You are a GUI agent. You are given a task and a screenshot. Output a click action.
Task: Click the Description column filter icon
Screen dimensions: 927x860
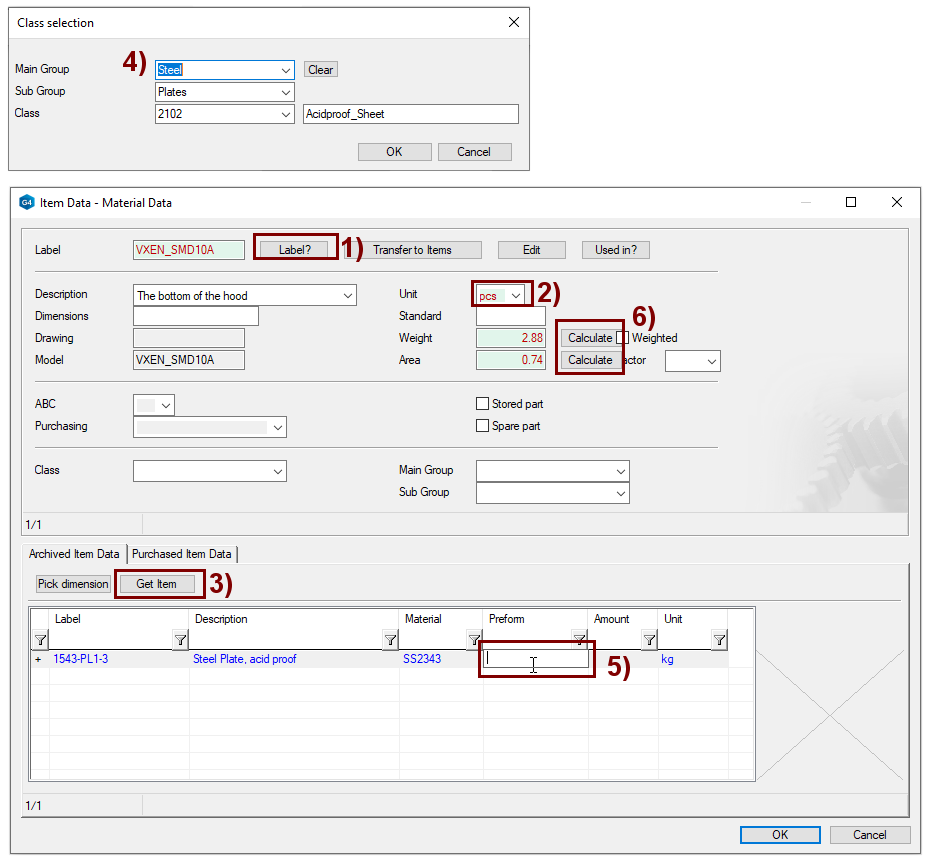pyautogui.click(x=389, y=640)
